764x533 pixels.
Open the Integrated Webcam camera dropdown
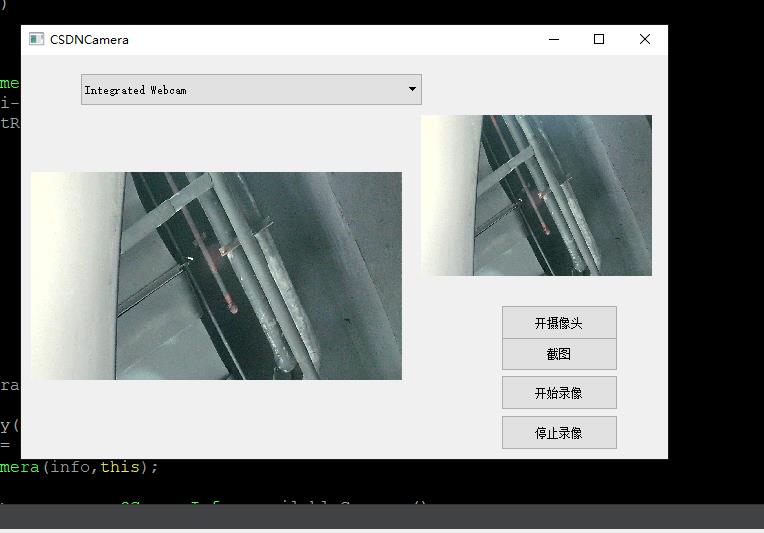click(x=251, y=90)
